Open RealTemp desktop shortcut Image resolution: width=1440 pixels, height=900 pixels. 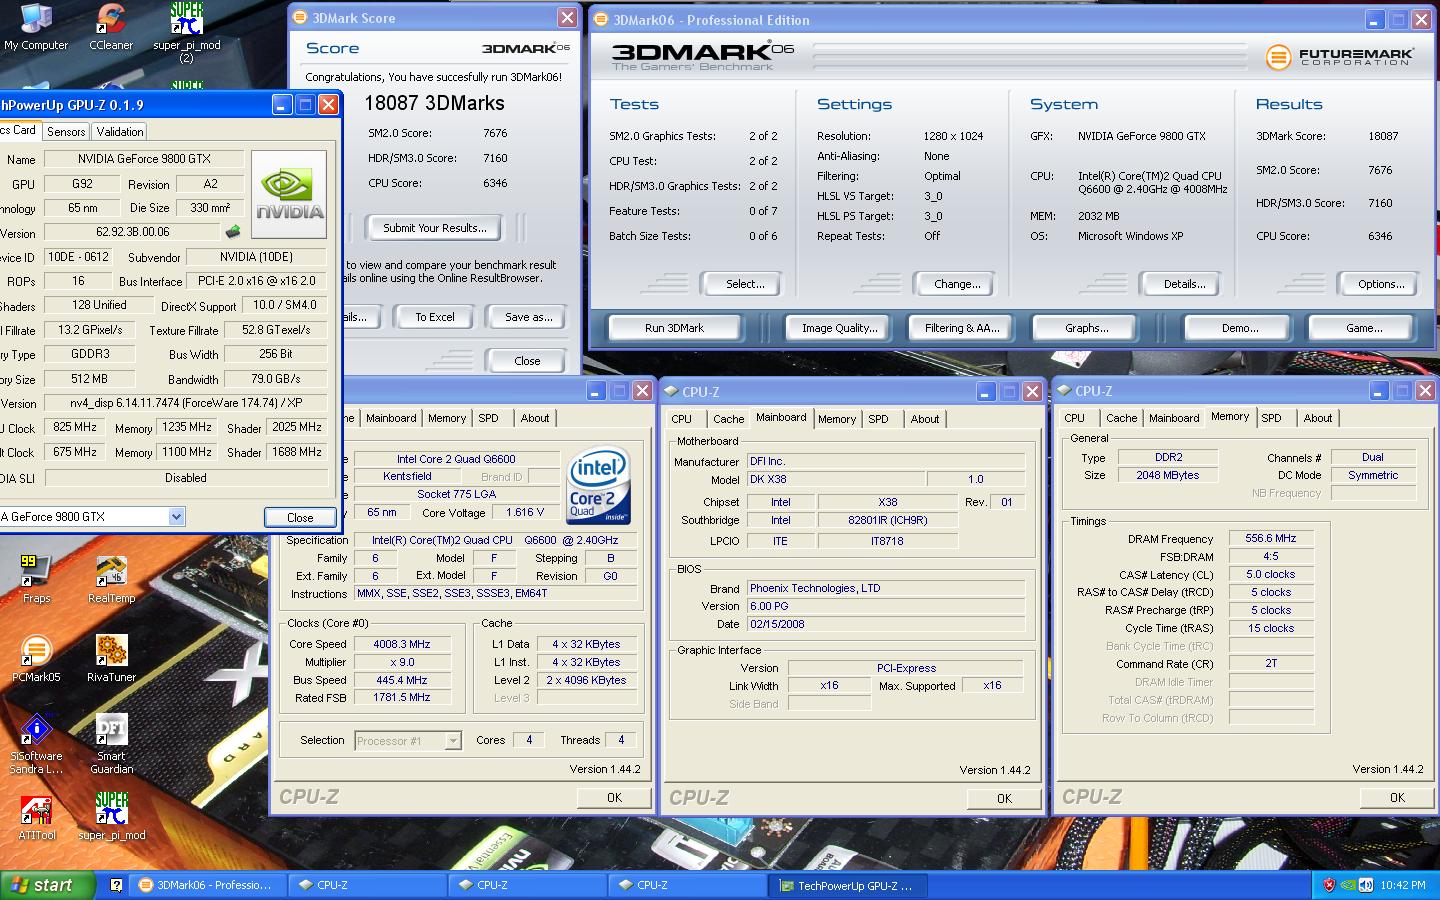click(x=111, y=580)
